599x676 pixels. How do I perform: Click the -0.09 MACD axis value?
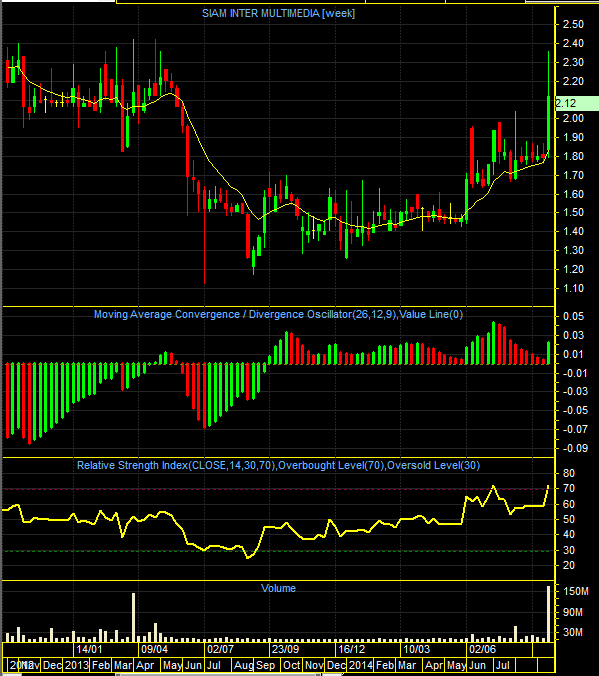coord(573,448)
